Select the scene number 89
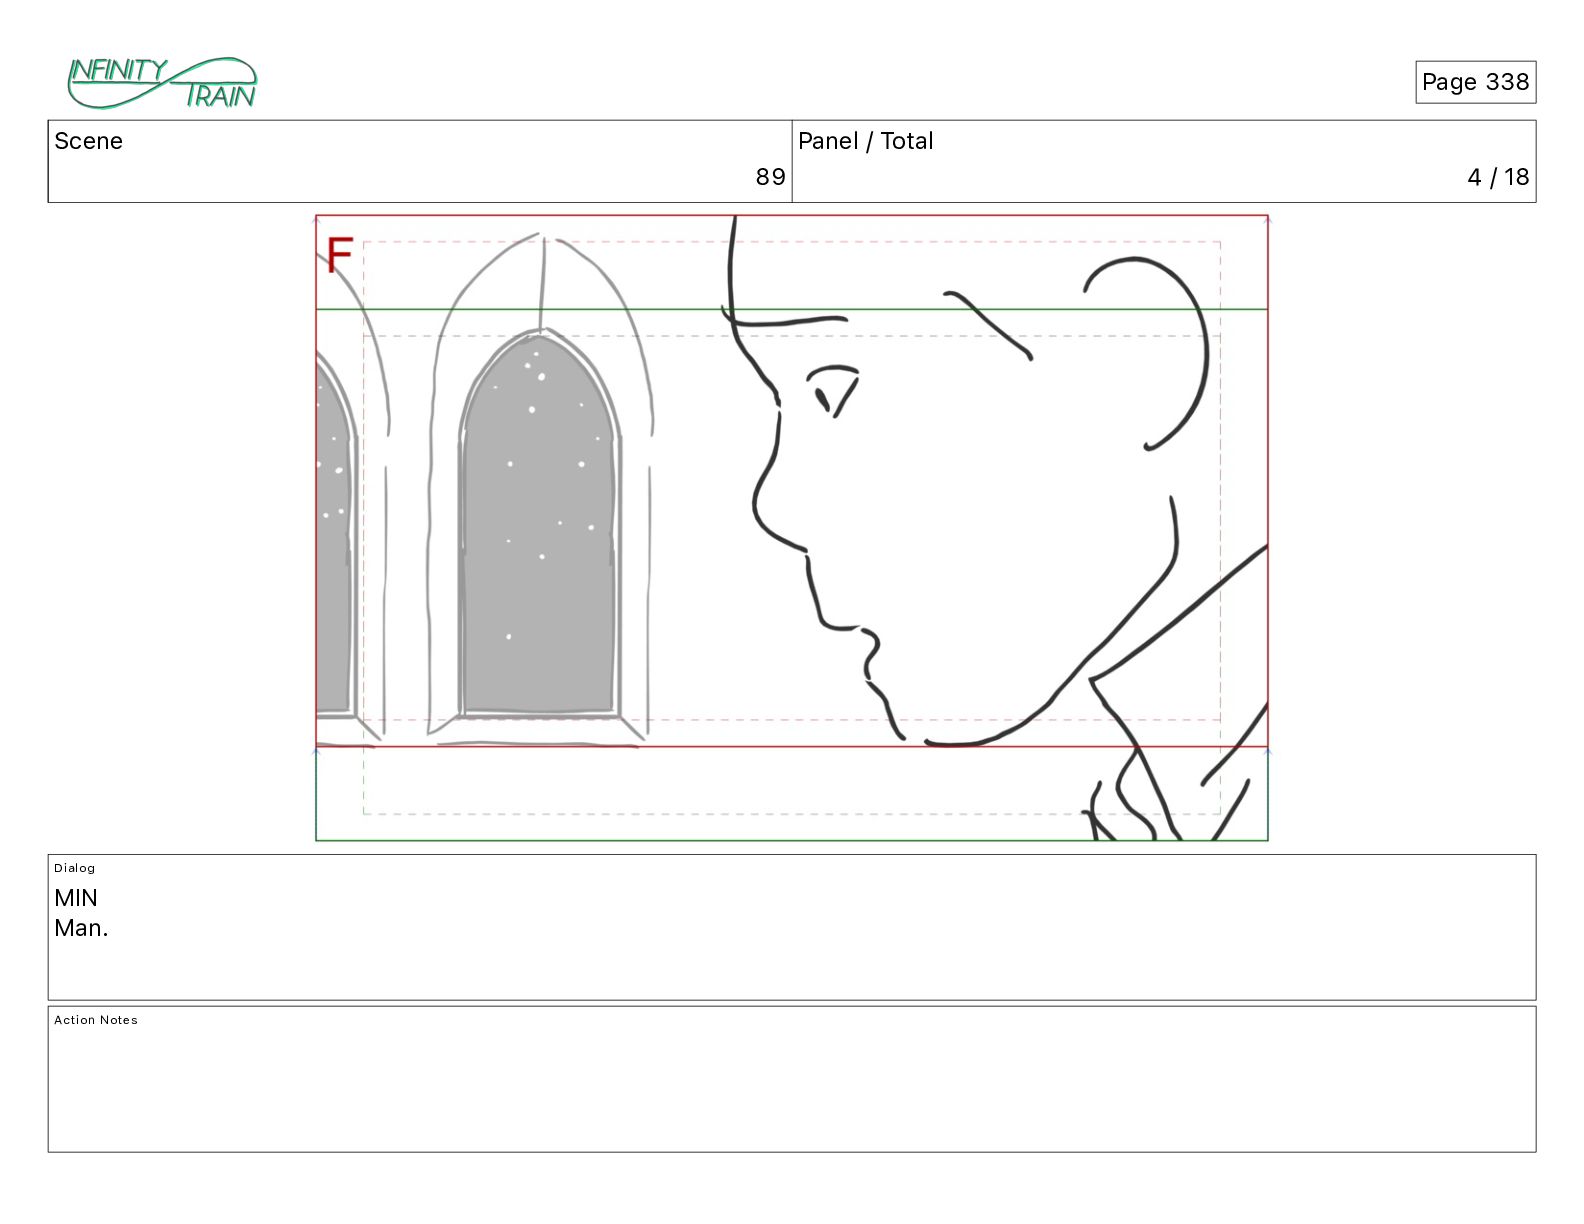 [x=770, y=177]
